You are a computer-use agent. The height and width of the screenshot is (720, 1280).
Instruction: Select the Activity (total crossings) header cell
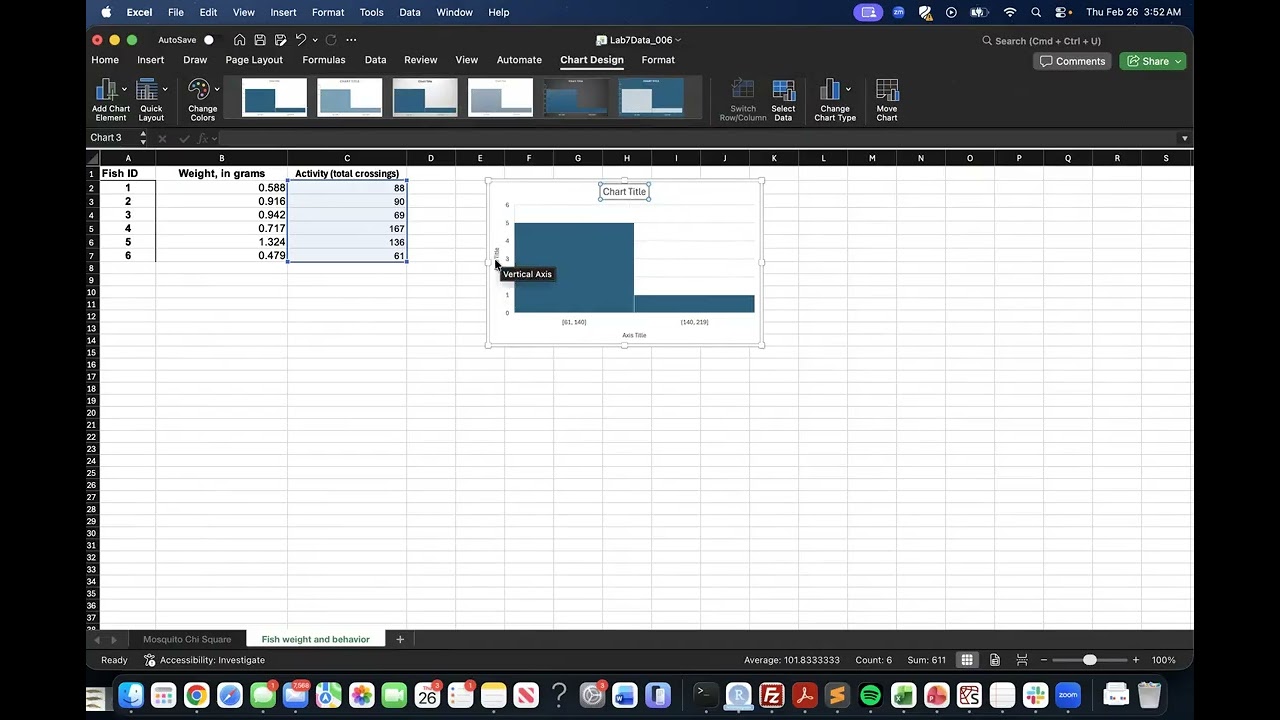[347, 173]
